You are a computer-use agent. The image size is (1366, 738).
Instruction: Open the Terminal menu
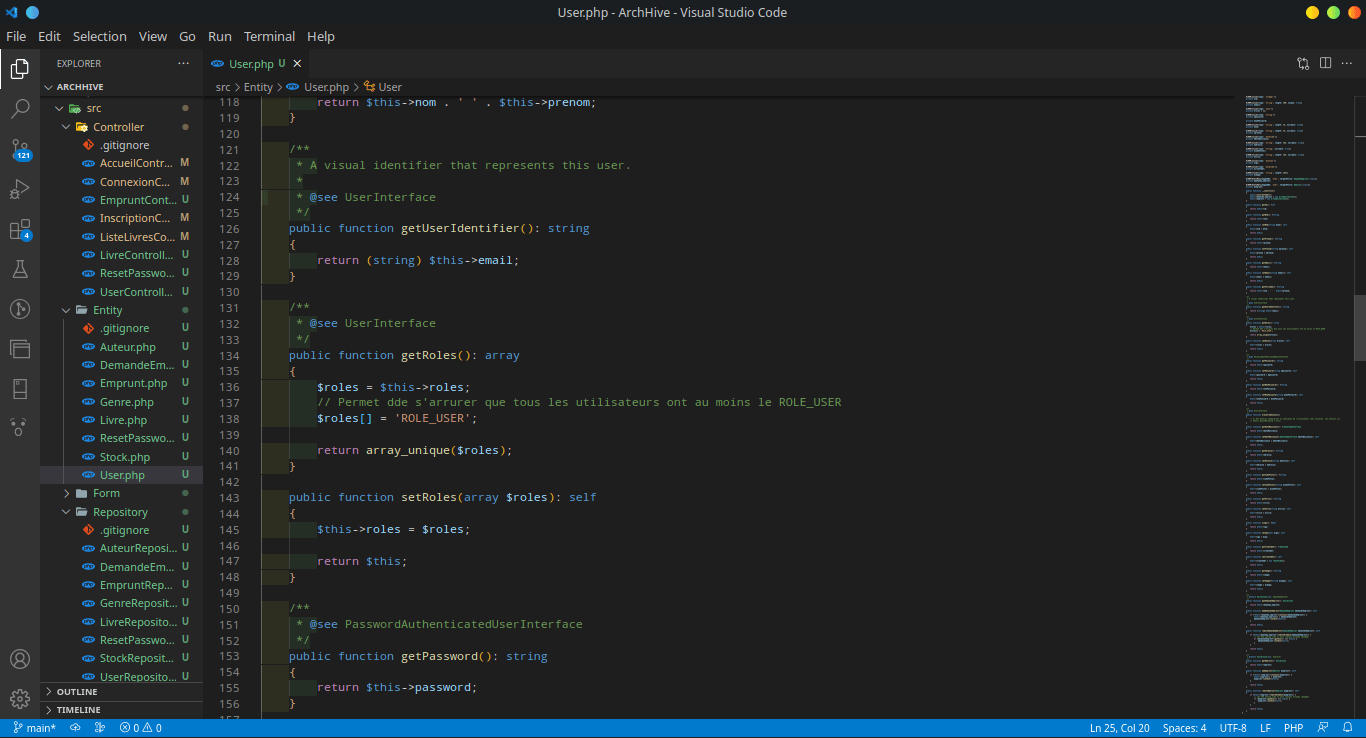pyautogui.click(x=269, y=36)
